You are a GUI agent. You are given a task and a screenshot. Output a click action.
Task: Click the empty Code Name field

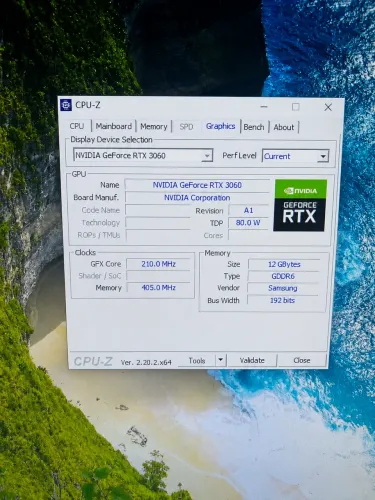[x=158, y=210]
